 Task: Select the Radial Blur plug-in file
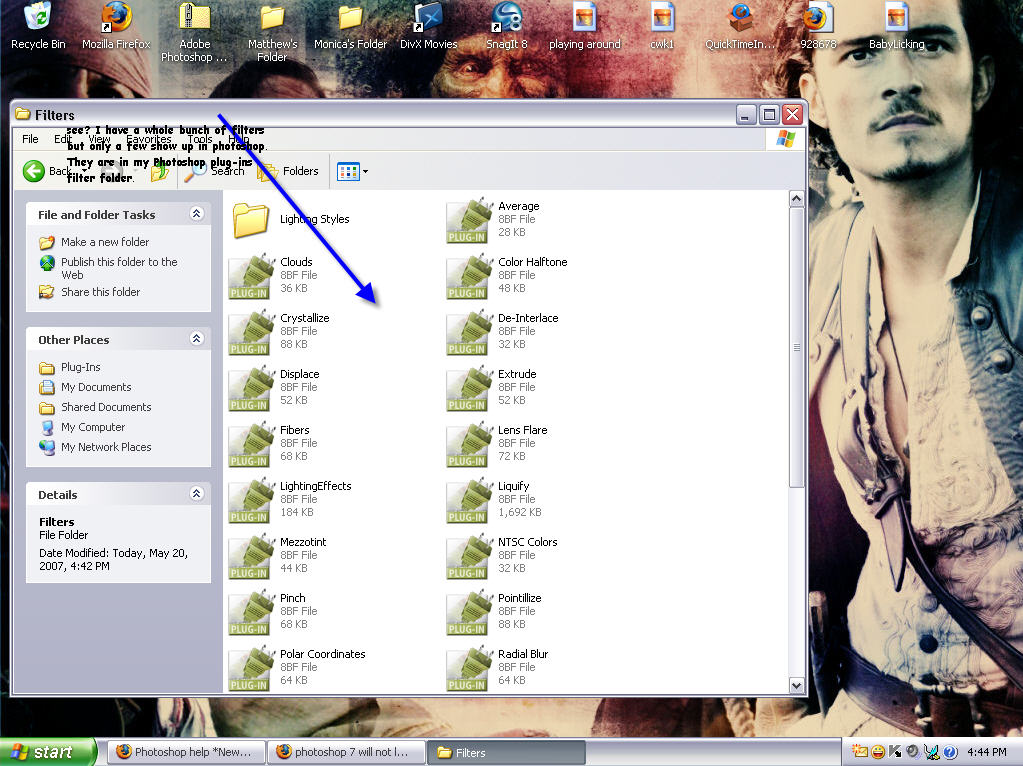[498, 669]
